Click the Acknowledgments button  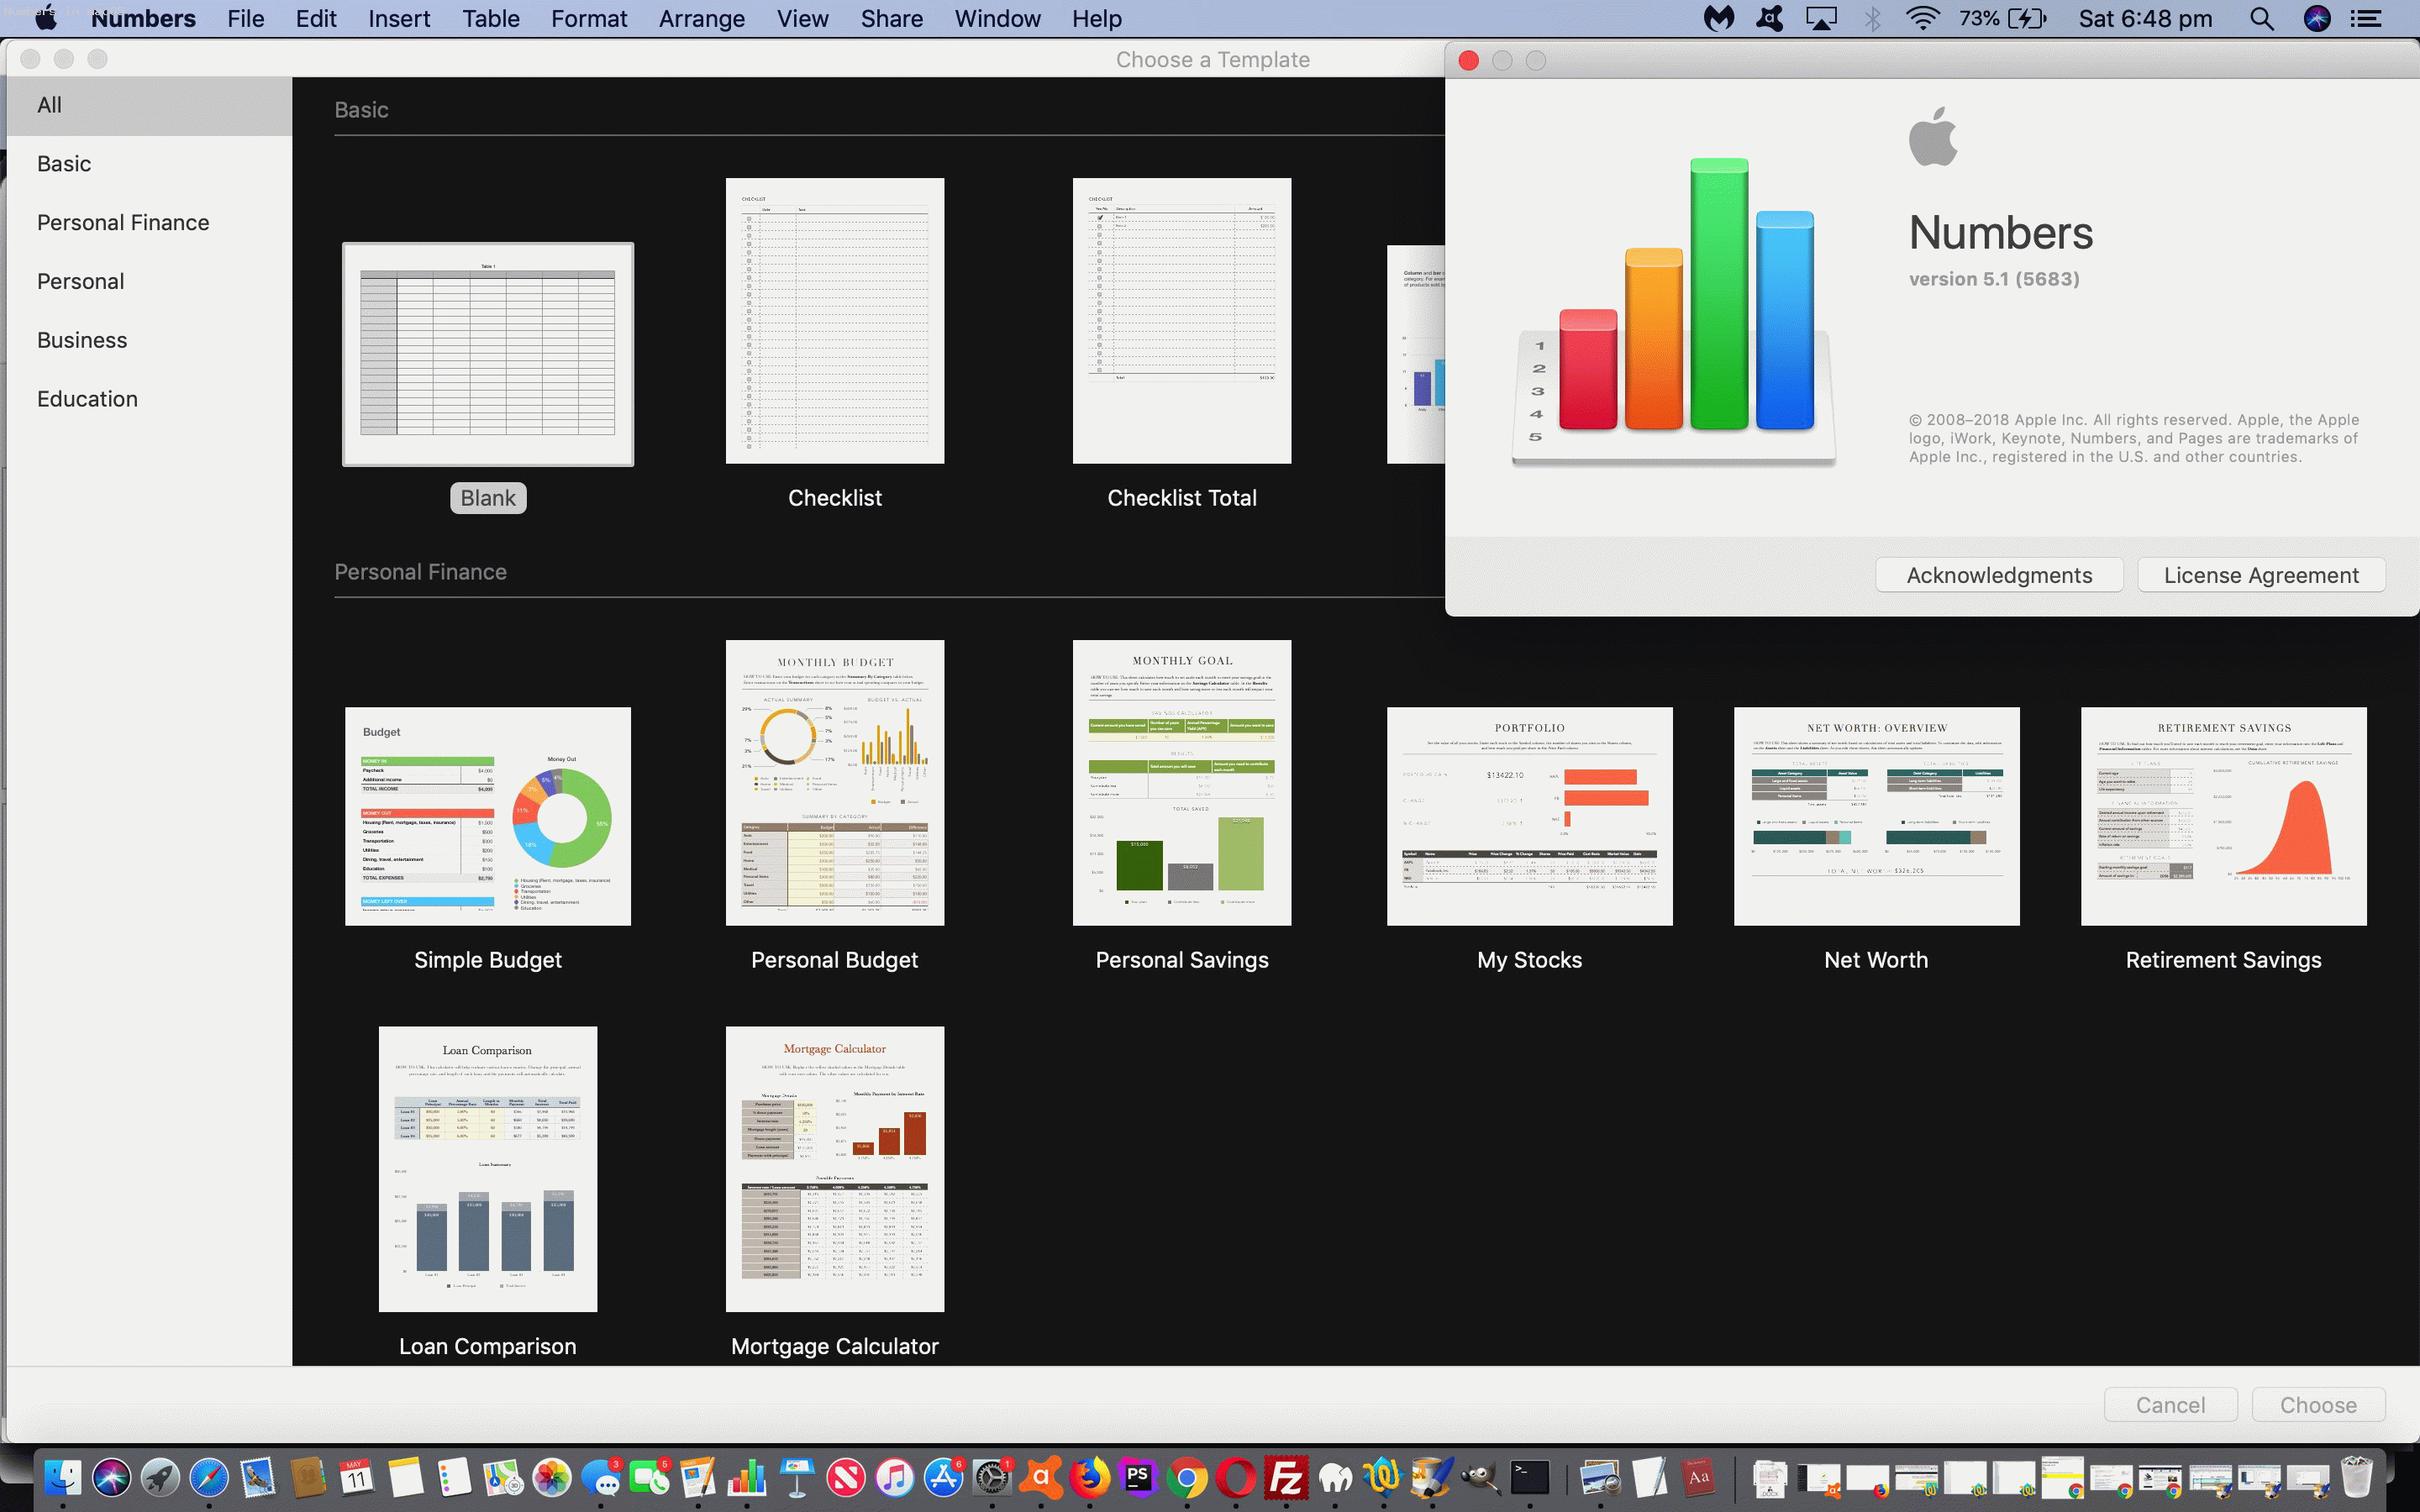coord(1999,575)
